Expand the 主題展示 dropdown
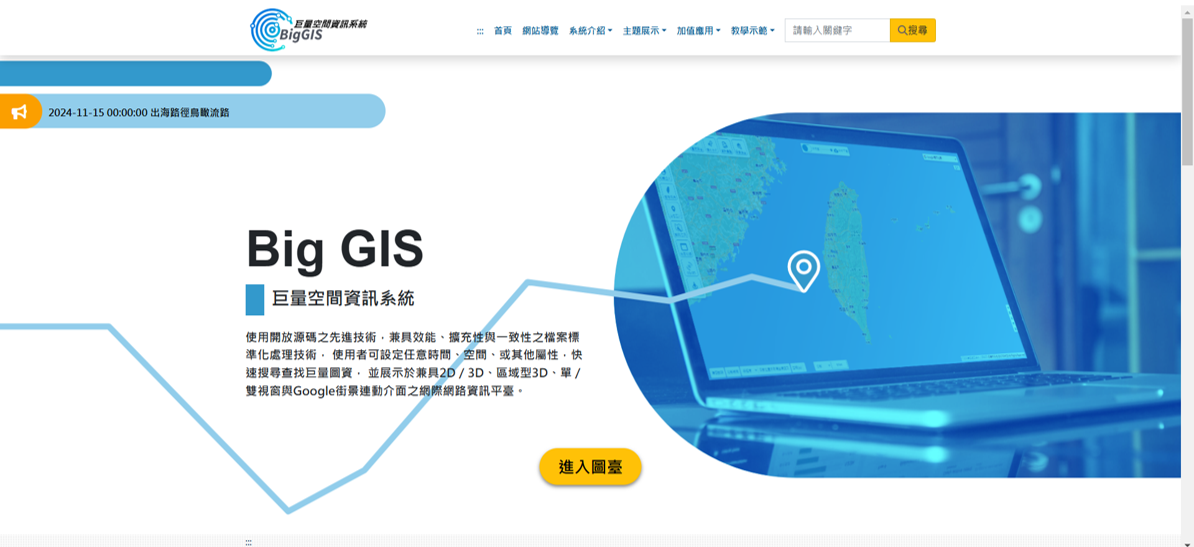 coord(644,30)
